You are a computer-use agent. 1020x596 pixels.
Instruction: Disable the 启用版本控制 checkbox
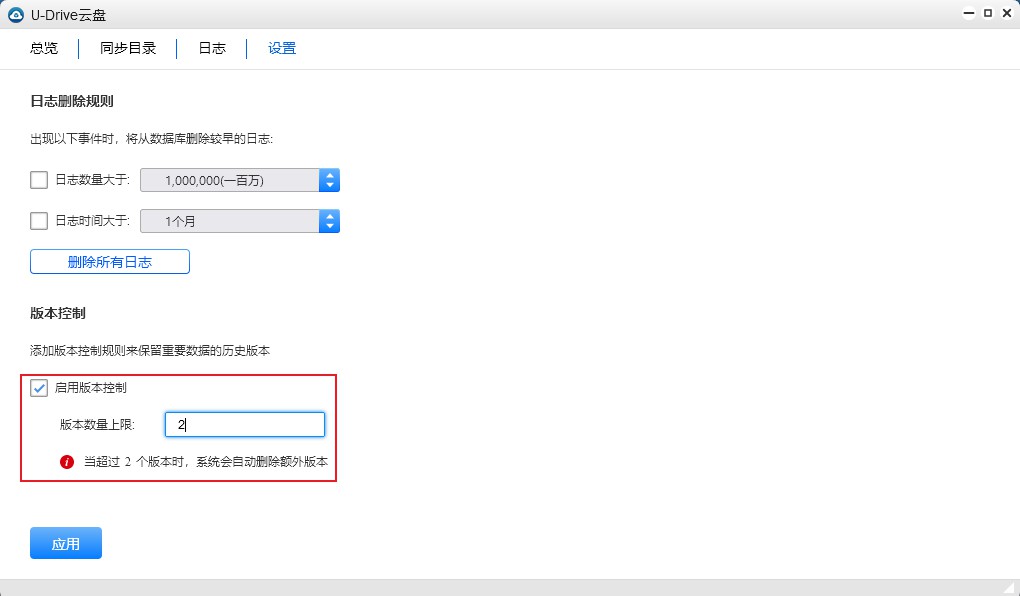pos(39,389)
